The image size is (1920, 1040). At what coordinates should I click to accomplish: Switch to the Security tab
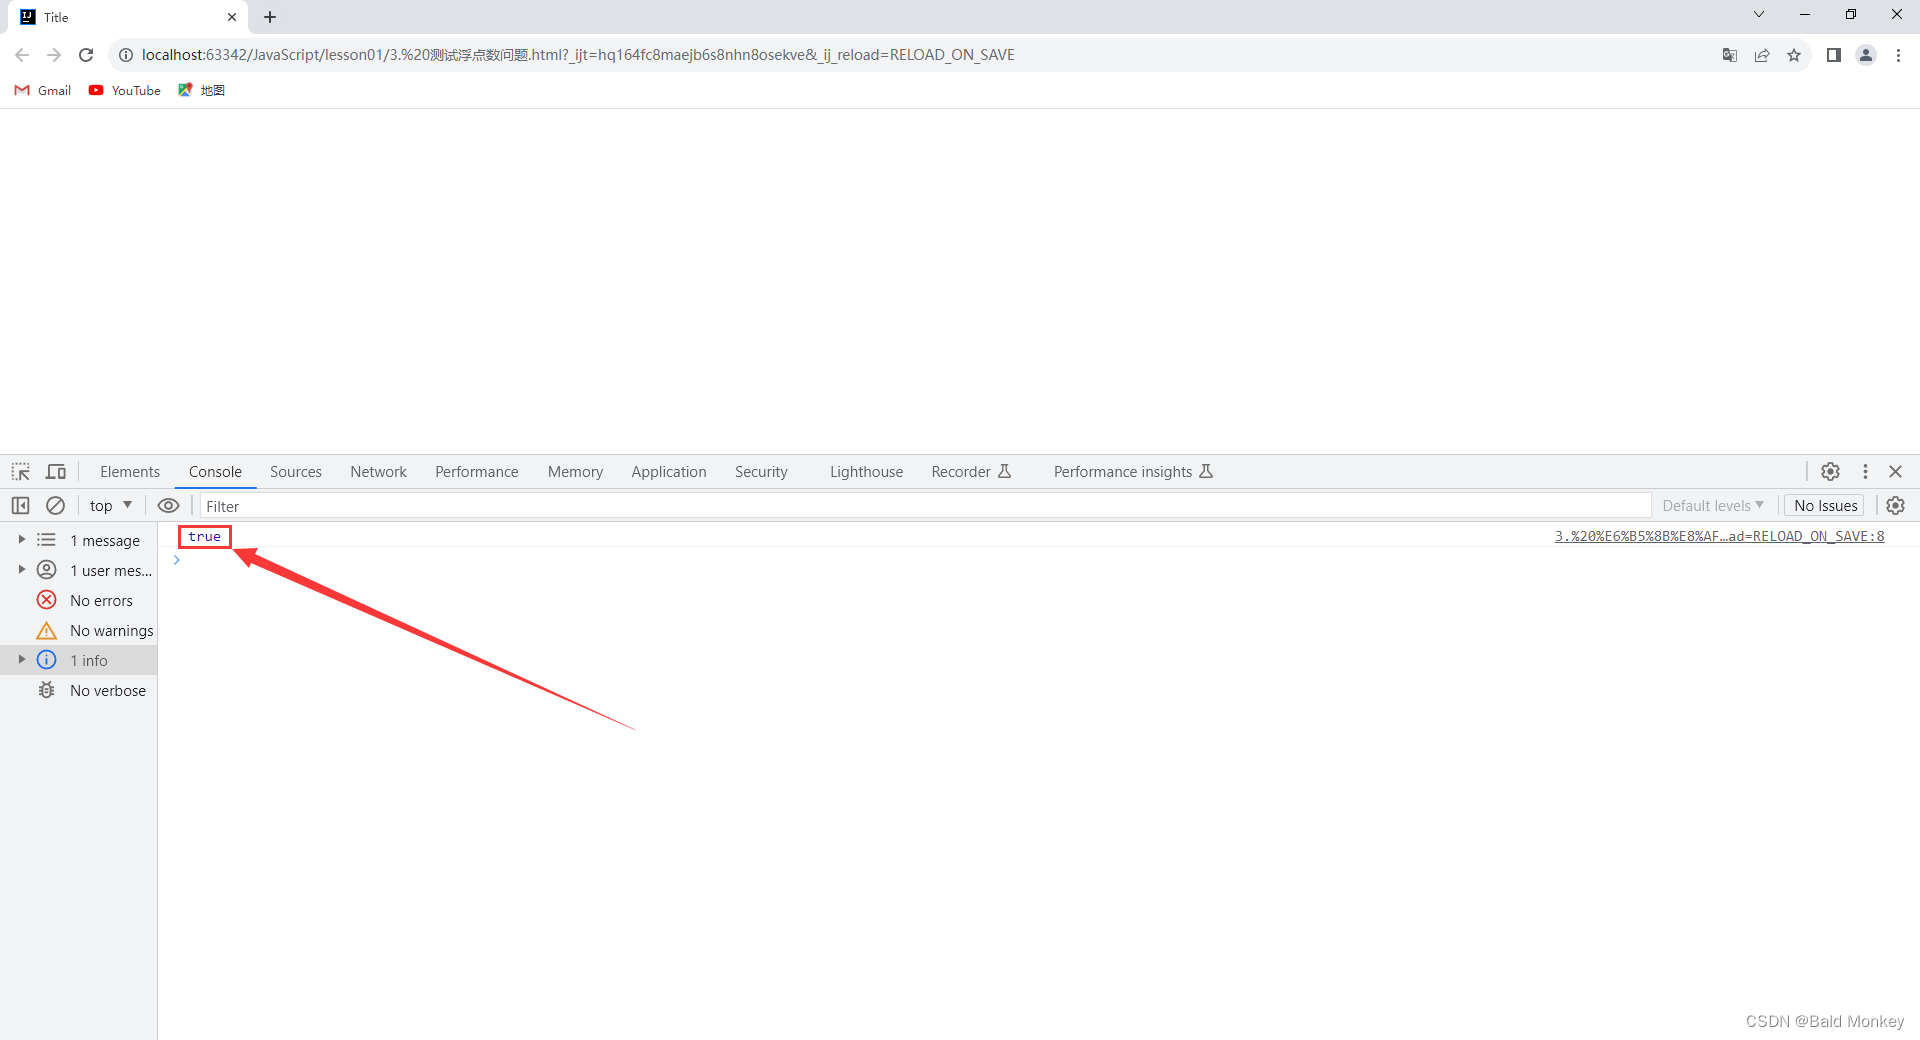click(x=761, y=472)
